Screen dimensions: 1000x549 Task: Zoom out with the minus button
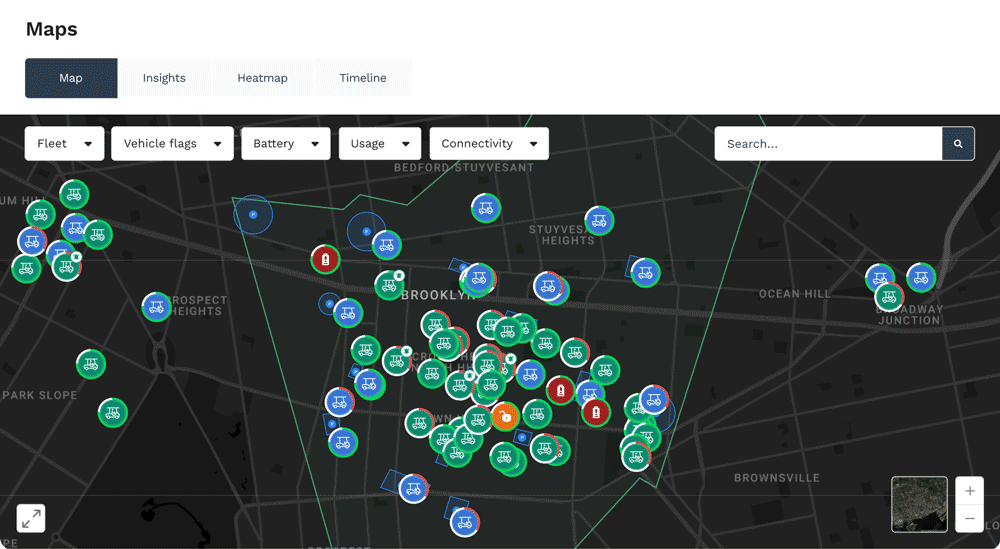point(969,518)
